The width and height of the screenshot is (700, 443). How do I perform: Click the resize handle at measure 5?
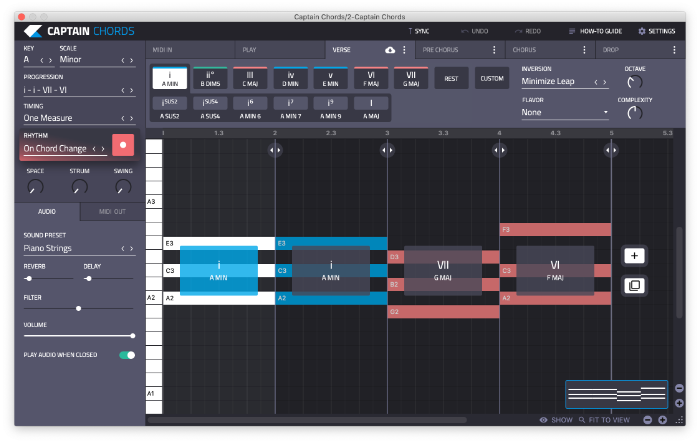point(611,150)
